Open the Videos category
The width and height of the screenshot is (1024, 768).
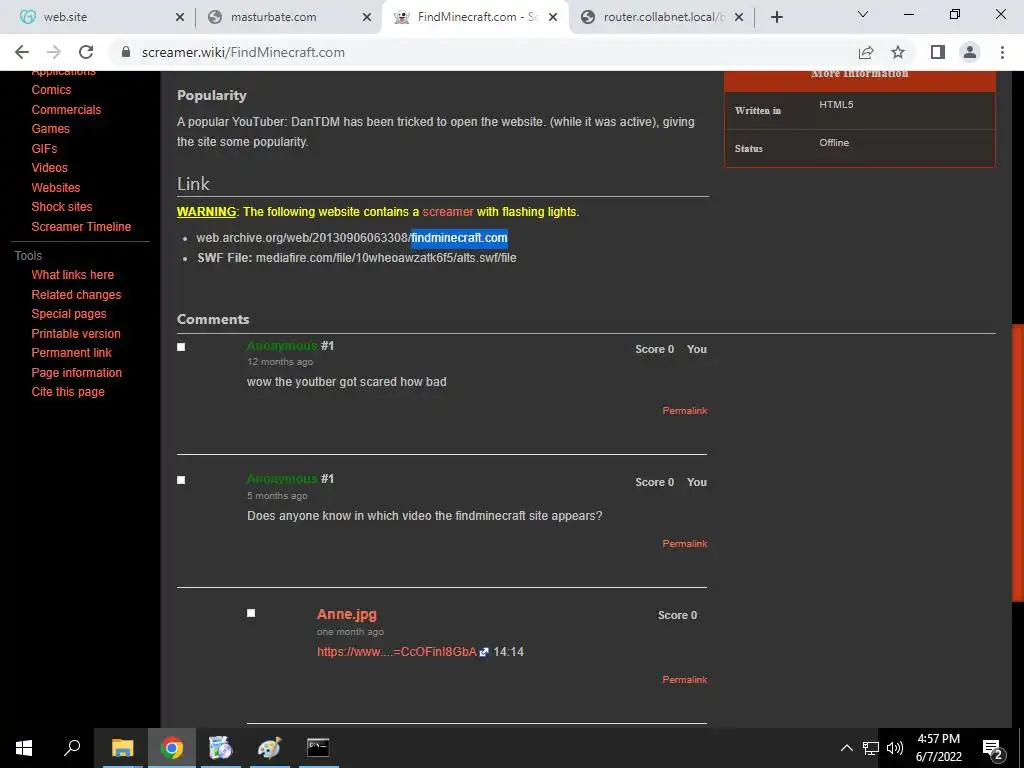point(49,168)
